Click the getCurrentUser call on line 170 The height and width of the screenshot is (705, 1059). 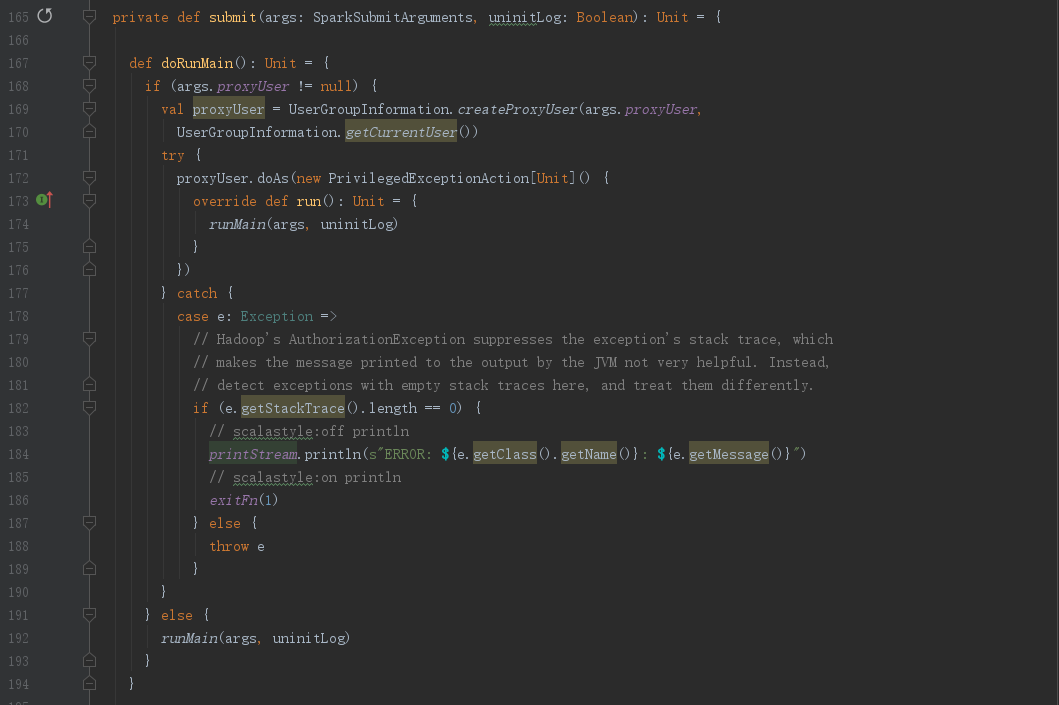click(400, 131)
